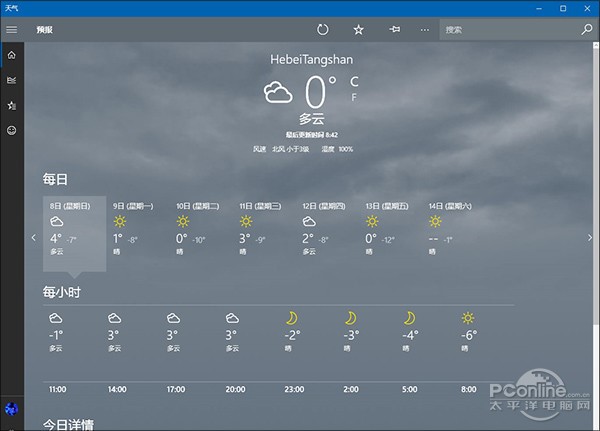
Task: Show previous days with left arrow
Action: click(34, 238)
